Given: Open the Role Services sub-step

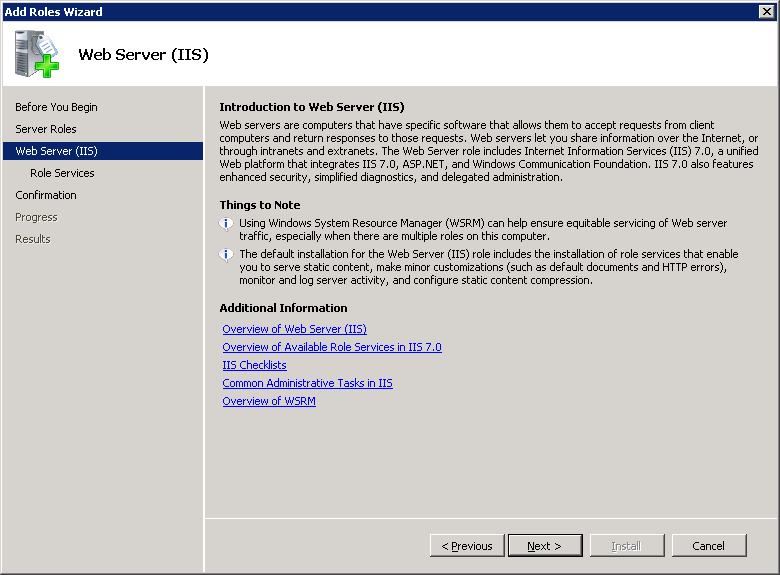Looking at the screenshot, I should tap(62, 173).
